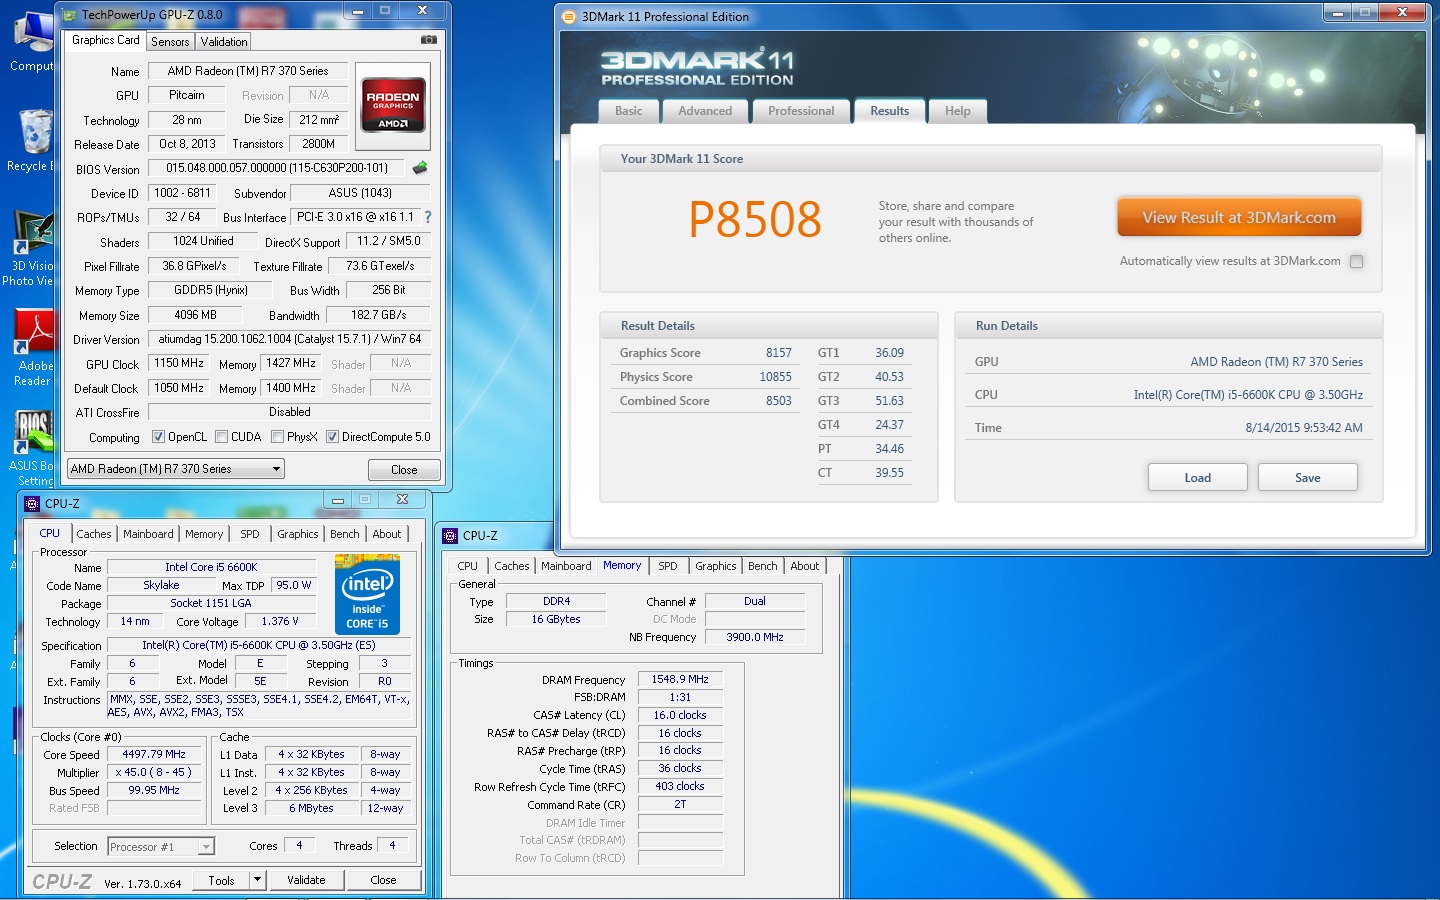Open Mainboard tab in left CPU-Z window
Viewport: 1440px width, 900px height.
148,534
